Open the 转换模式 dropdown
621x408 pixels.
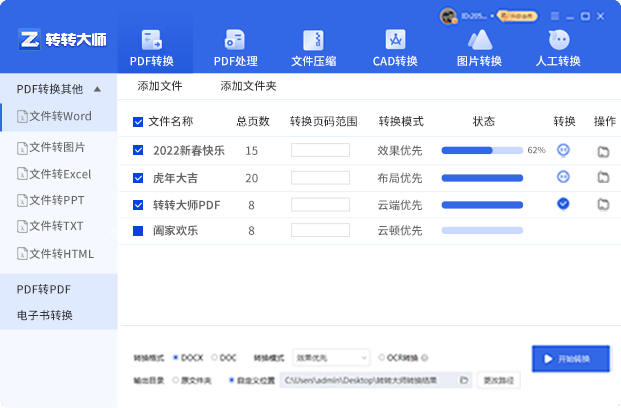pos(330,357)
